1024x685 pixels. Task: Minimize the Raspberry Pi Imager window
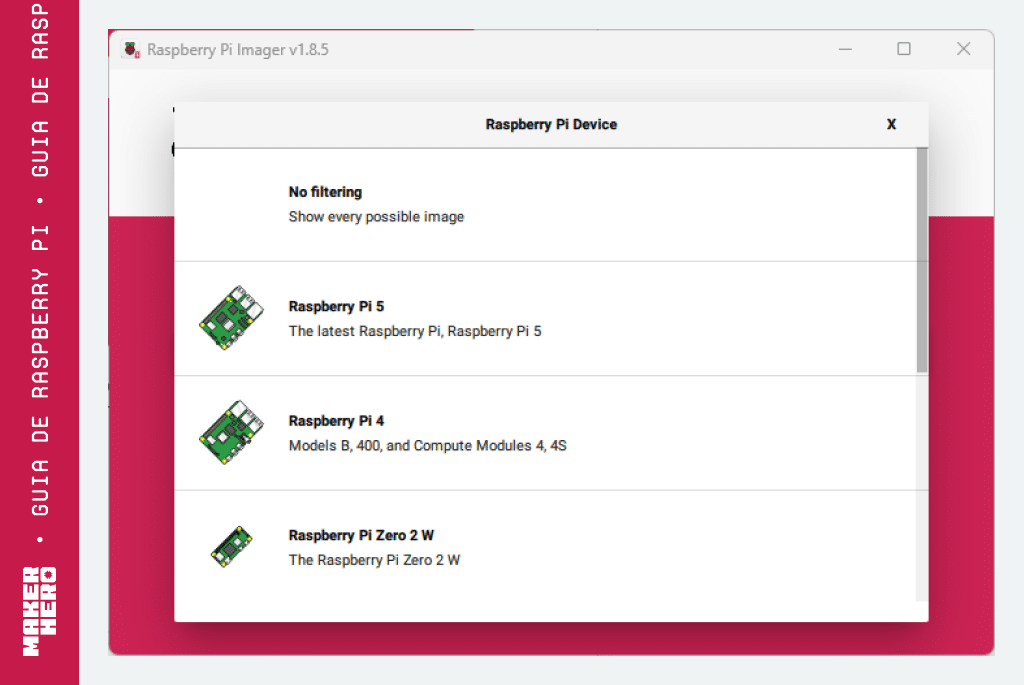[845, 49]
